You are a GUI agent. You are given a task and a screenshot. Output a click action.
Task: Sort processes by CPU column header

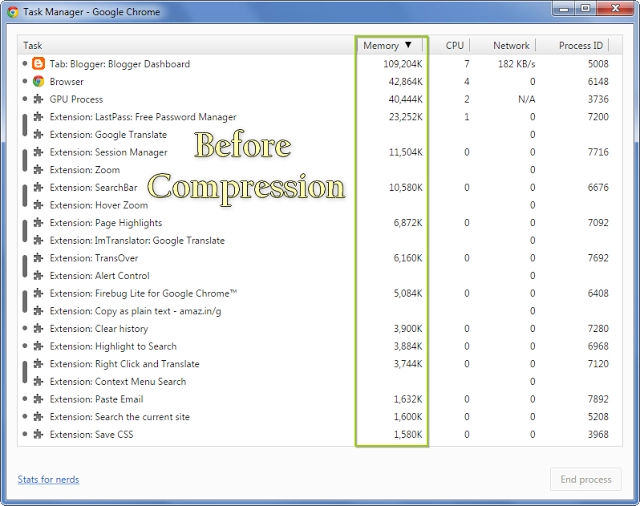point(449,45)
